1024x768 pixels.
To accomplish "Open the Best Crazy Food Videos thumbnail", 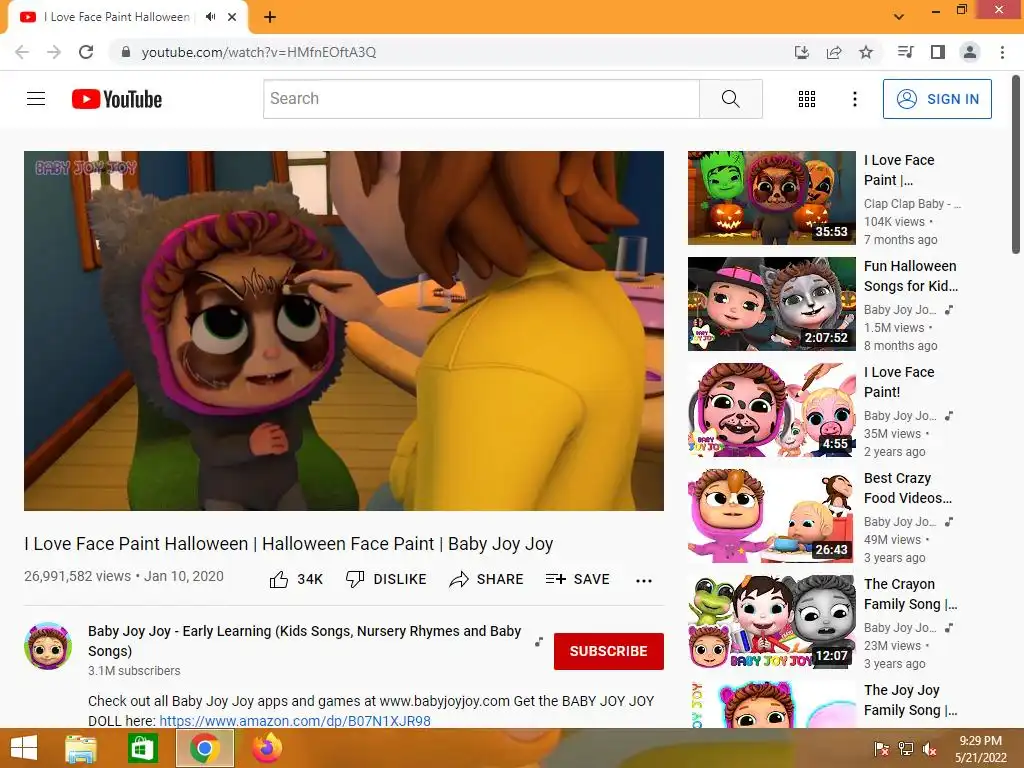I will [x=771, y=516].
